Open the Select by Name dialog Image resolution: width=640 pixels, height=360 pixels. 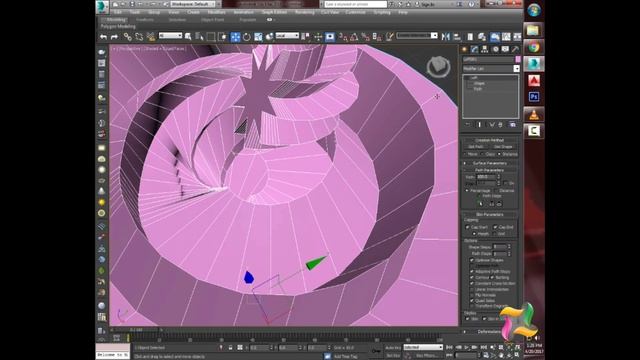(200, 37)
